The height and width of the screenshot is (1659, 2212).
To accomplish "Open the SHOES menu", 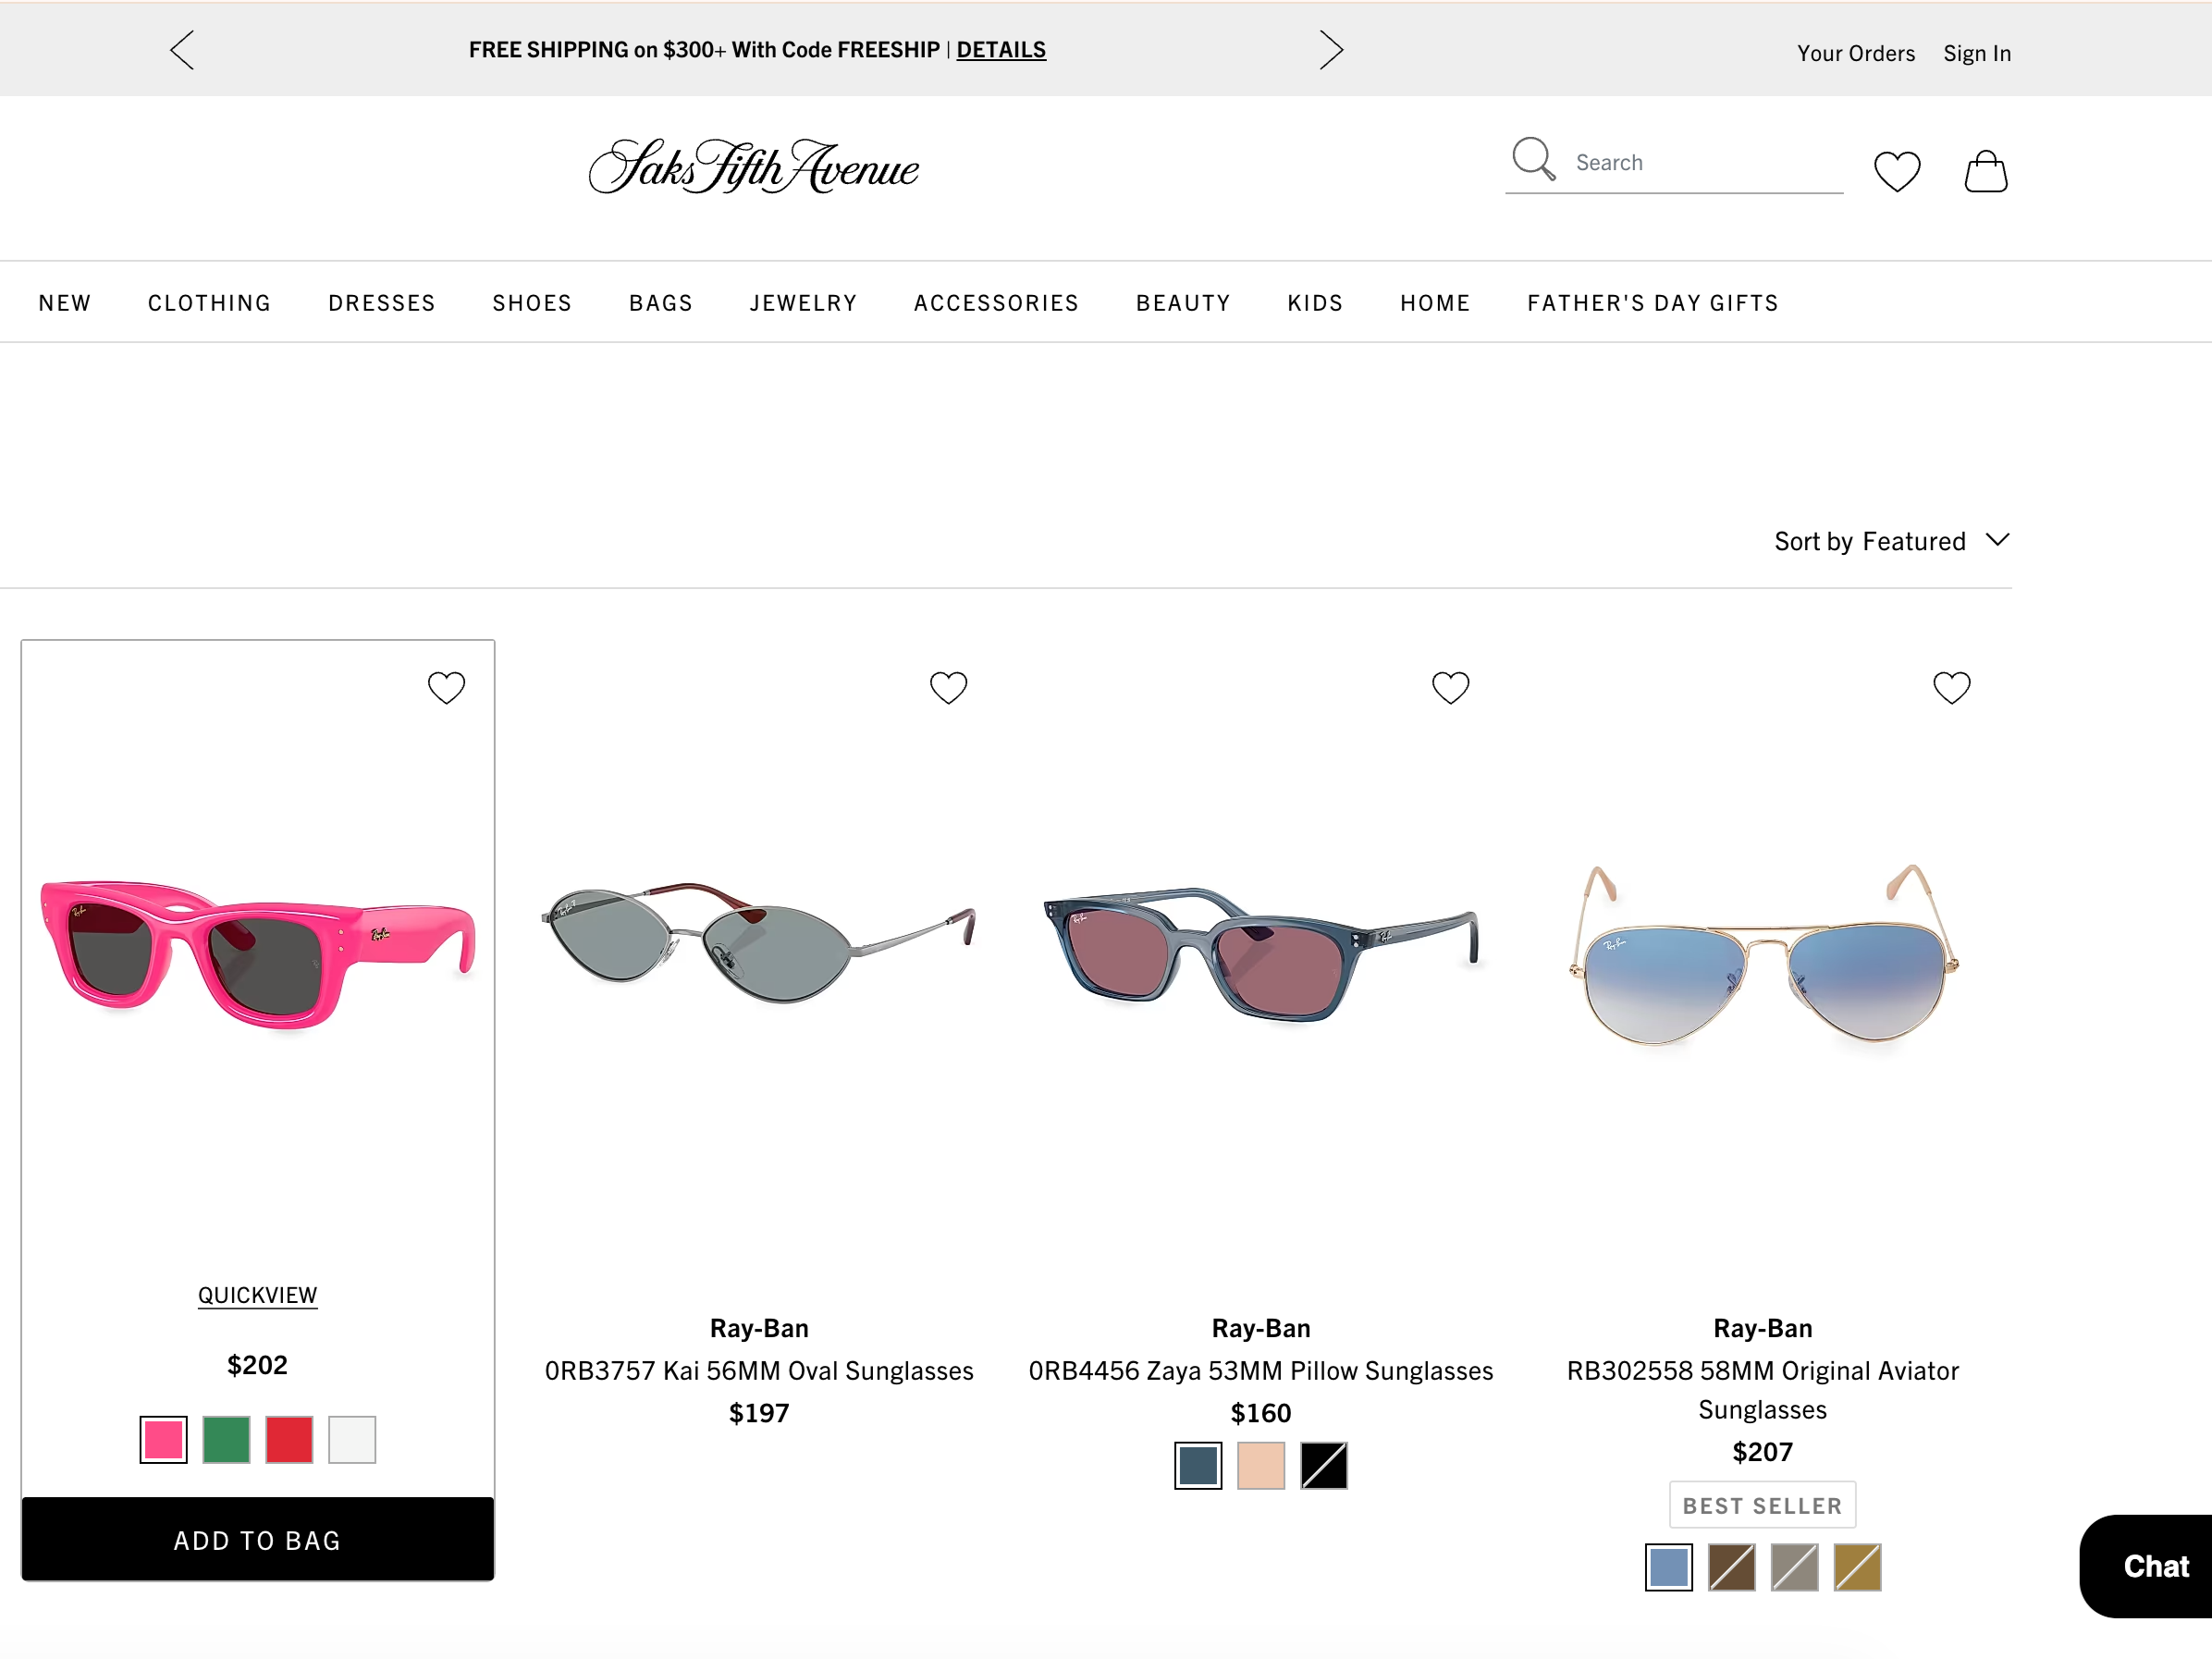I will 532,303.
